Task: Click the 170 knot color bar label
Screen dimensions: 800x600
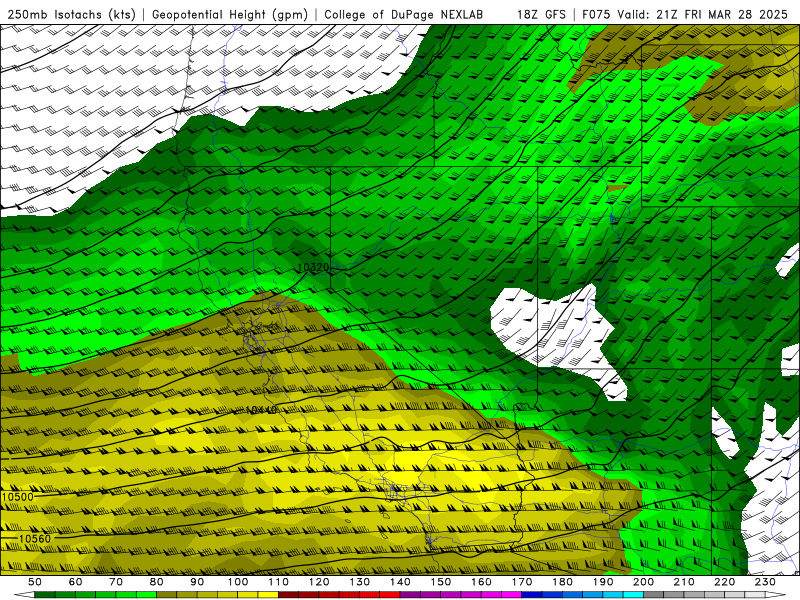Action: coord(522,582)
